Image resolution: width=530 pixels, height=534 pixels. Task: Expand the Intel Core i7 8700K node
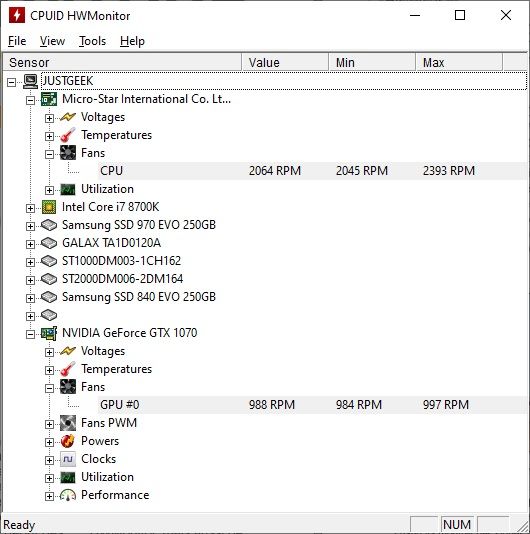(30, 208)
